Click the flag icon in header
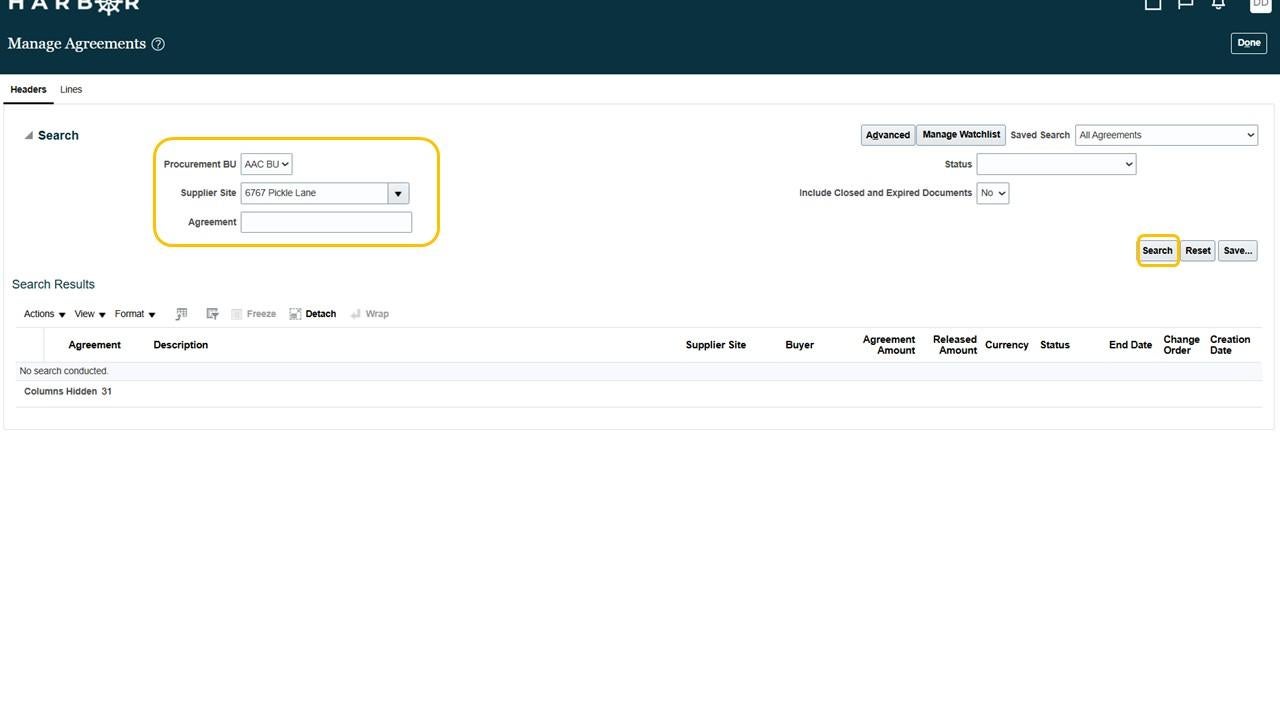Screen dimensions: 1280x720 coord(1185,4)
